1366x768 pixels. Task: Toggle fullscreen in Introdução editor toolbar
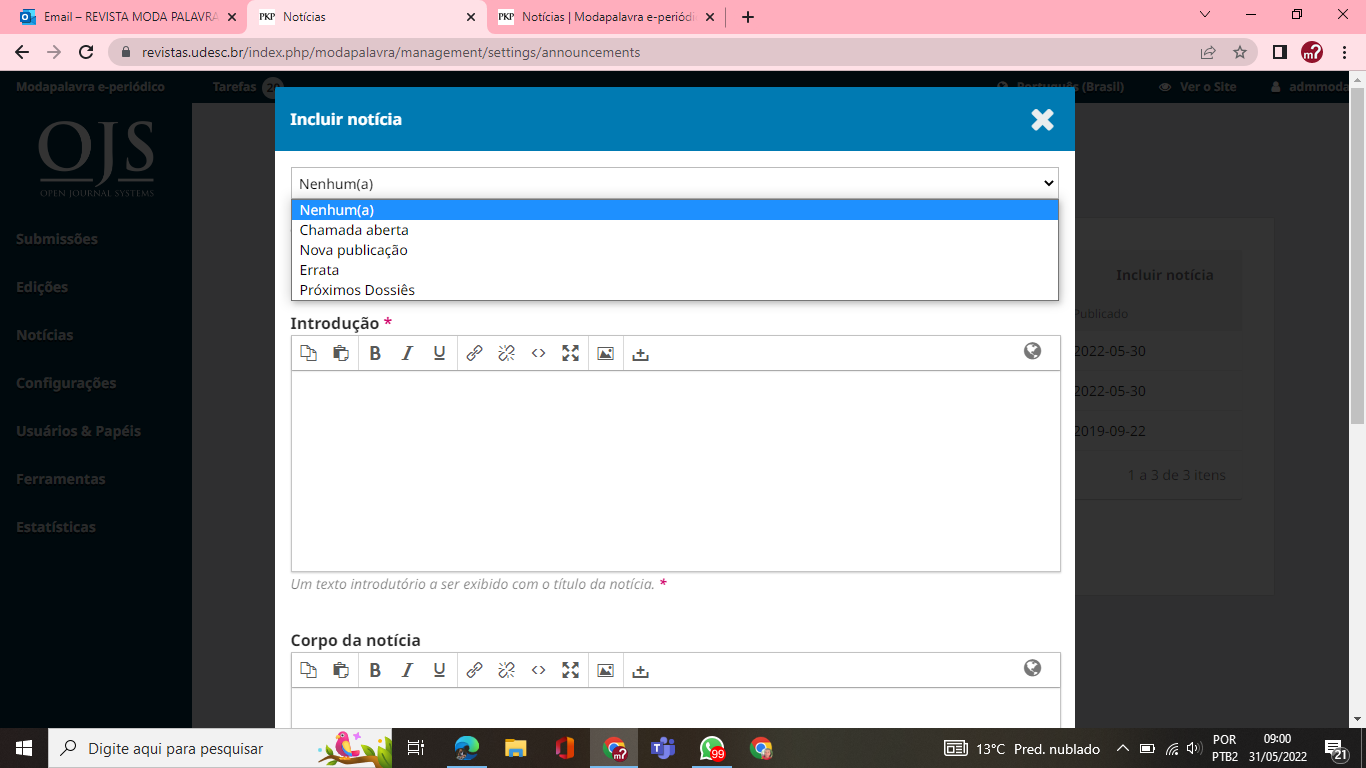570,353
